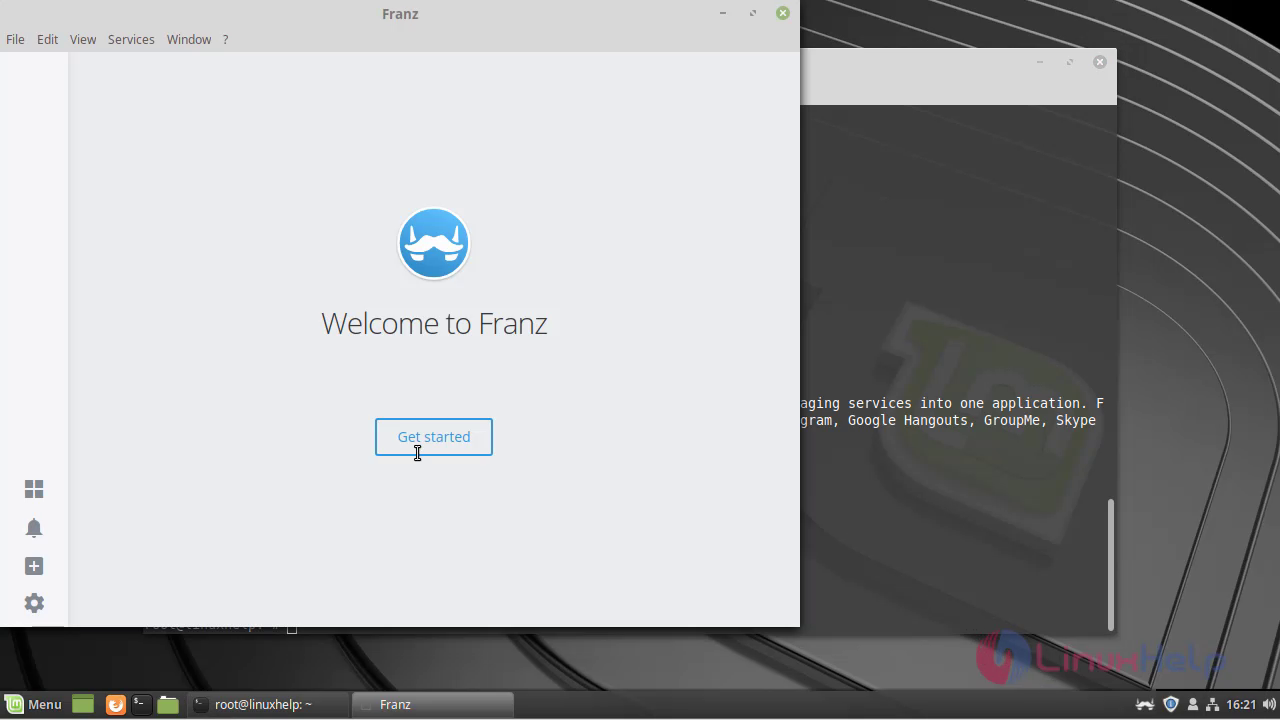This screenshot has width=1280, height=720.
Task: Add a new service with plus icon
Action: (34, 566)
